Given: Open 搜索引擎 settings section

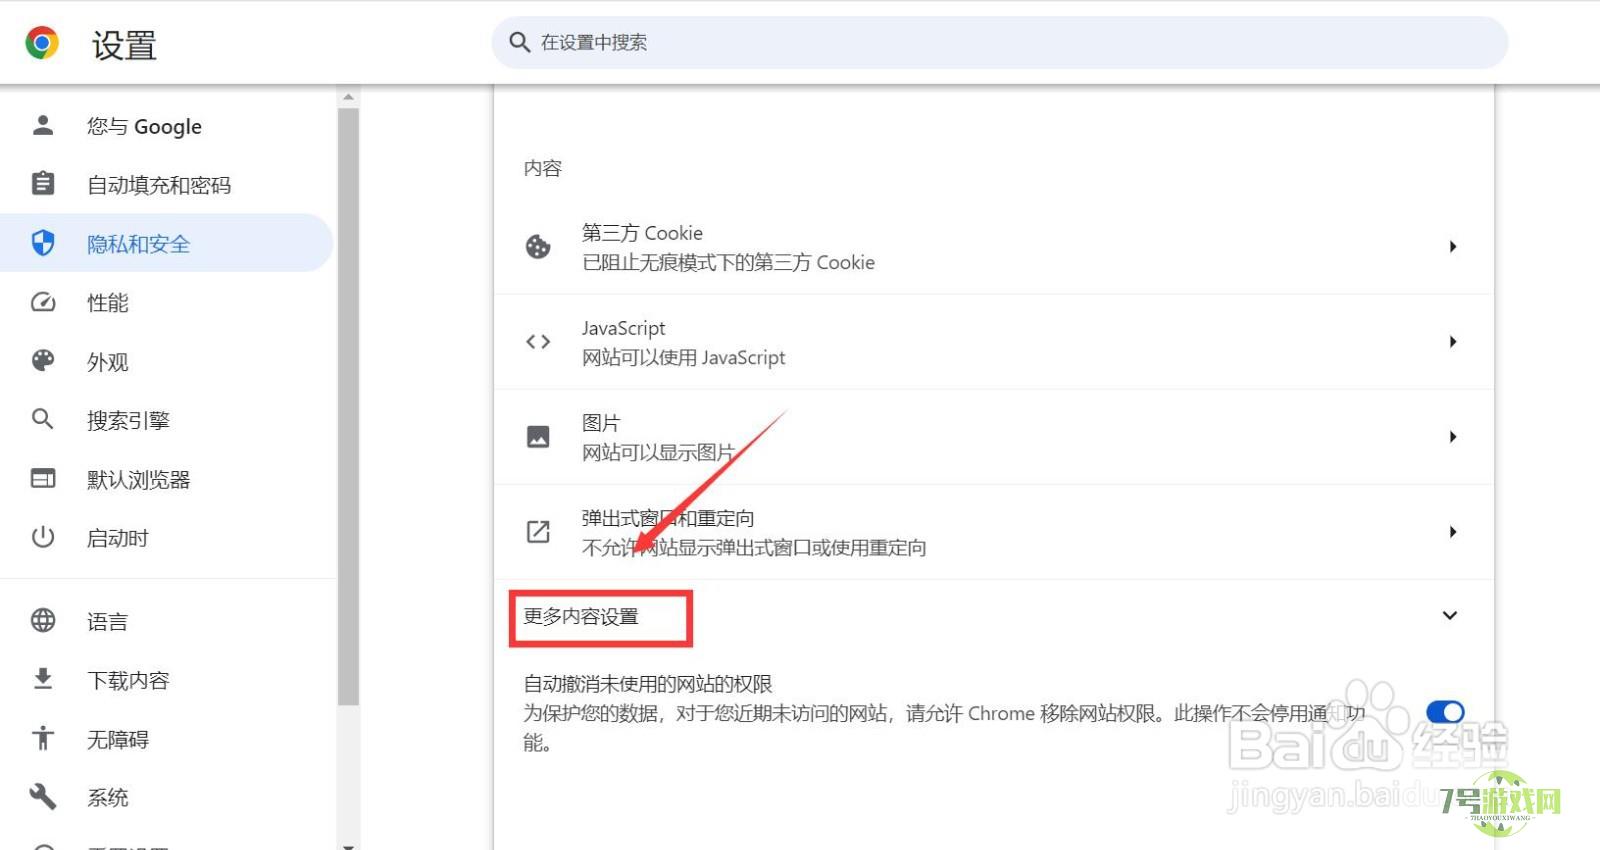Looking at the screenshot, I should pyautogui.click(x=166, y=420).
